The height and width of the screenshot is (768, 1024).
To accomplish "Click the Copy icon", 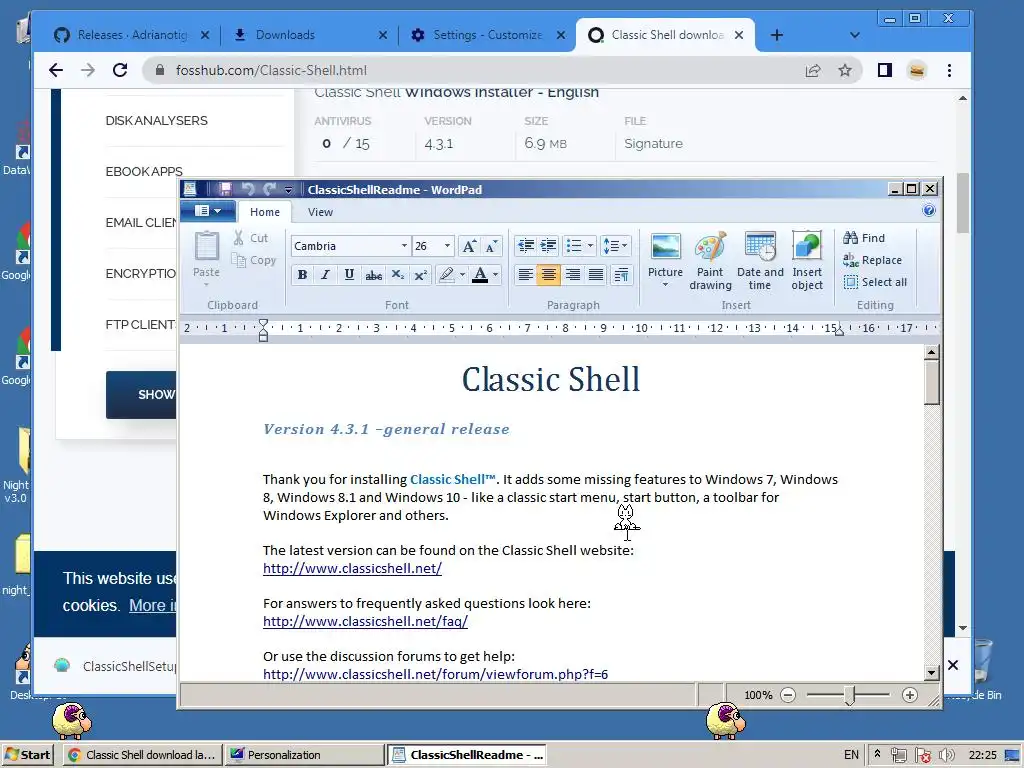I will click(x=239, y=261).
